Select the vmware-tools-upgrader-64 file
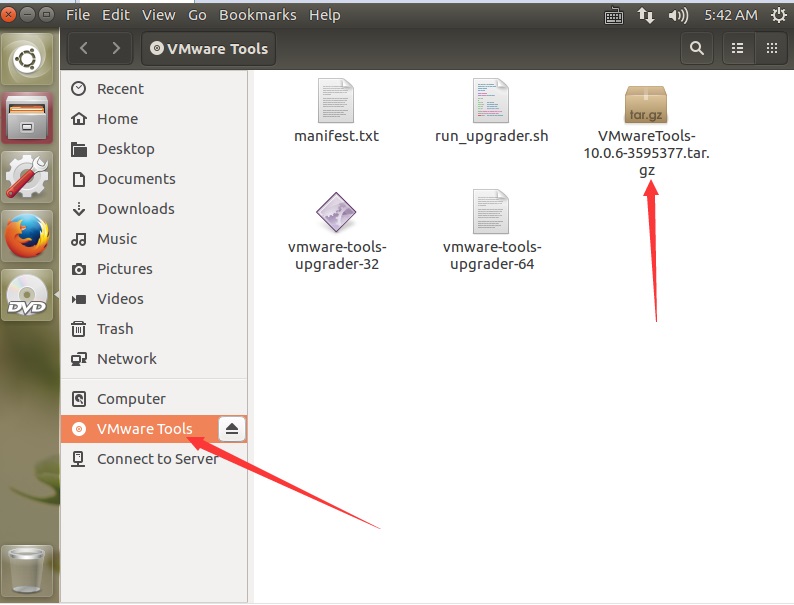The height and width of the screenshot is (605, 794). click(491, 212)
